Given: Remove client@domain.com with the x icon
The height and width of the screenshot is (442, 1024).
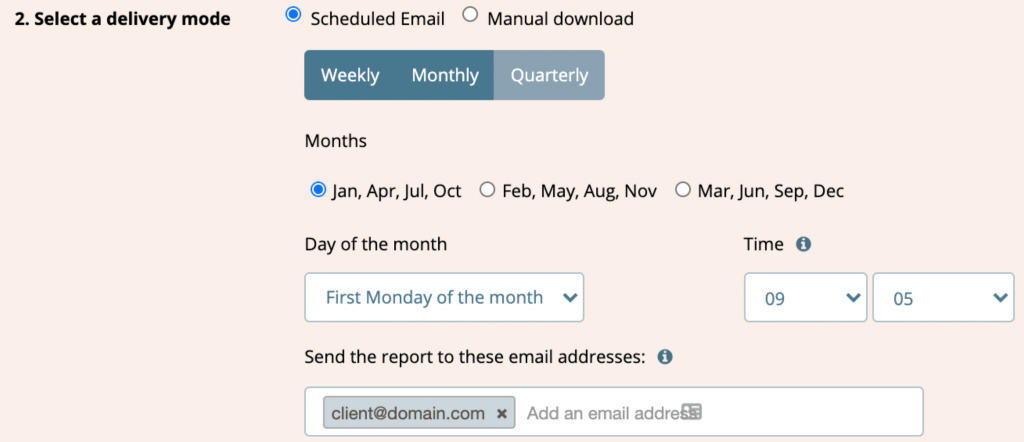Looking at the screenshot, I should pos(502,413).
